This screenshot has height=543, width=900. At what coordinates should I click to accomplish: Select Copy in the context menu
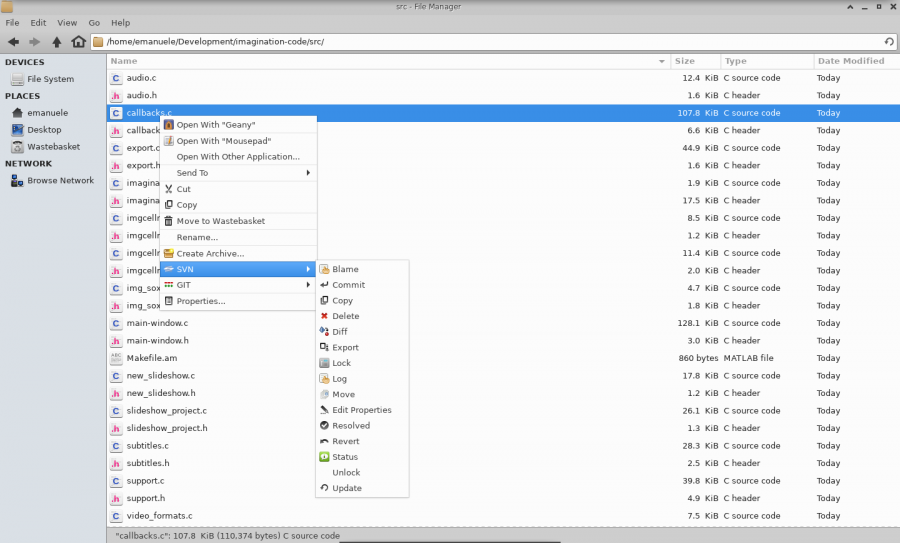[x=239, y=205]
